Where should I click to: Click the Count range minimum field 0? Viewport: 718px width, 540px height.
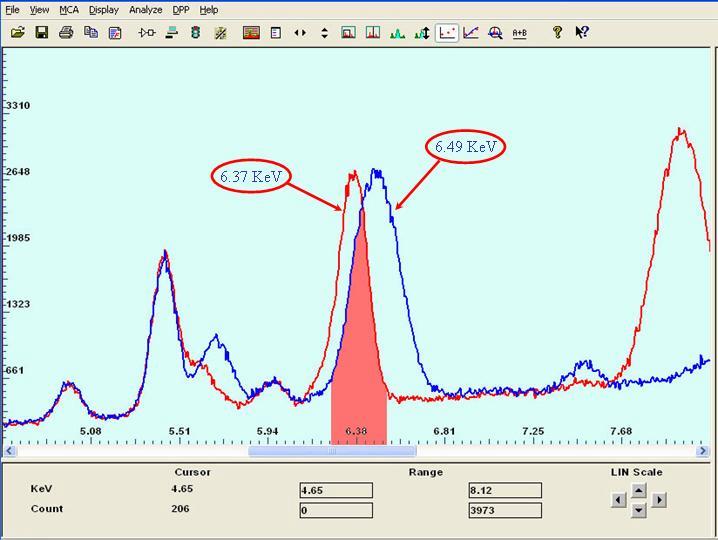336,510
